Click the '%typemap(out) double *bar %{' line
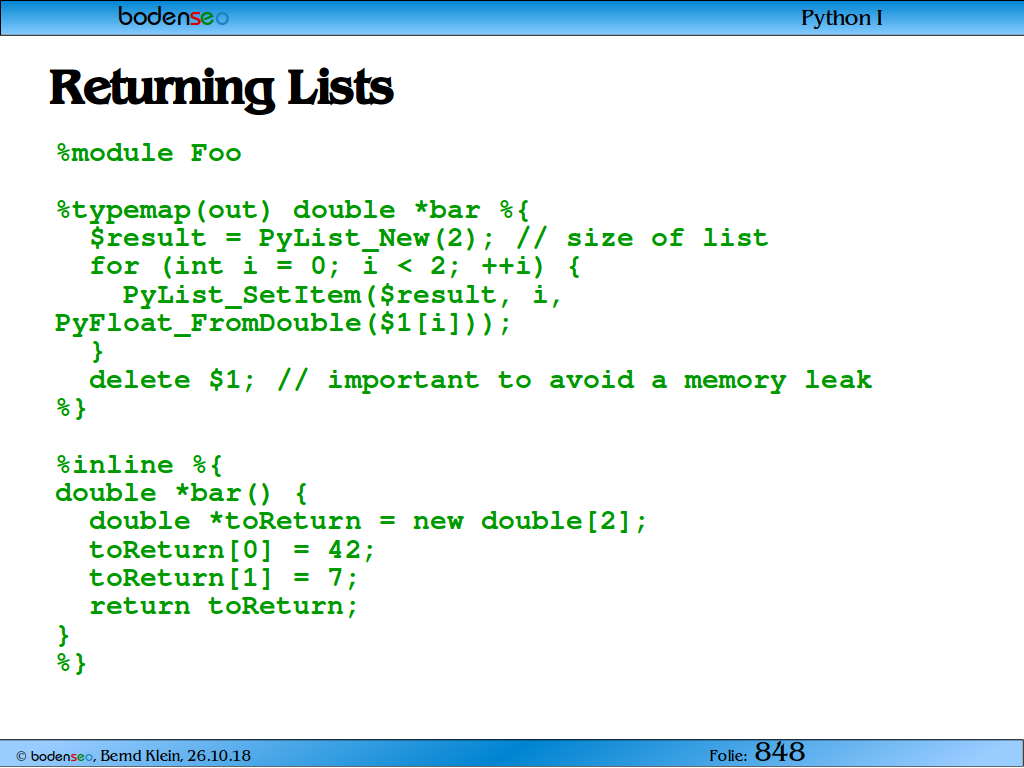Image resolution: width=1024 pixels, height=768 pixels. point(292,210)
